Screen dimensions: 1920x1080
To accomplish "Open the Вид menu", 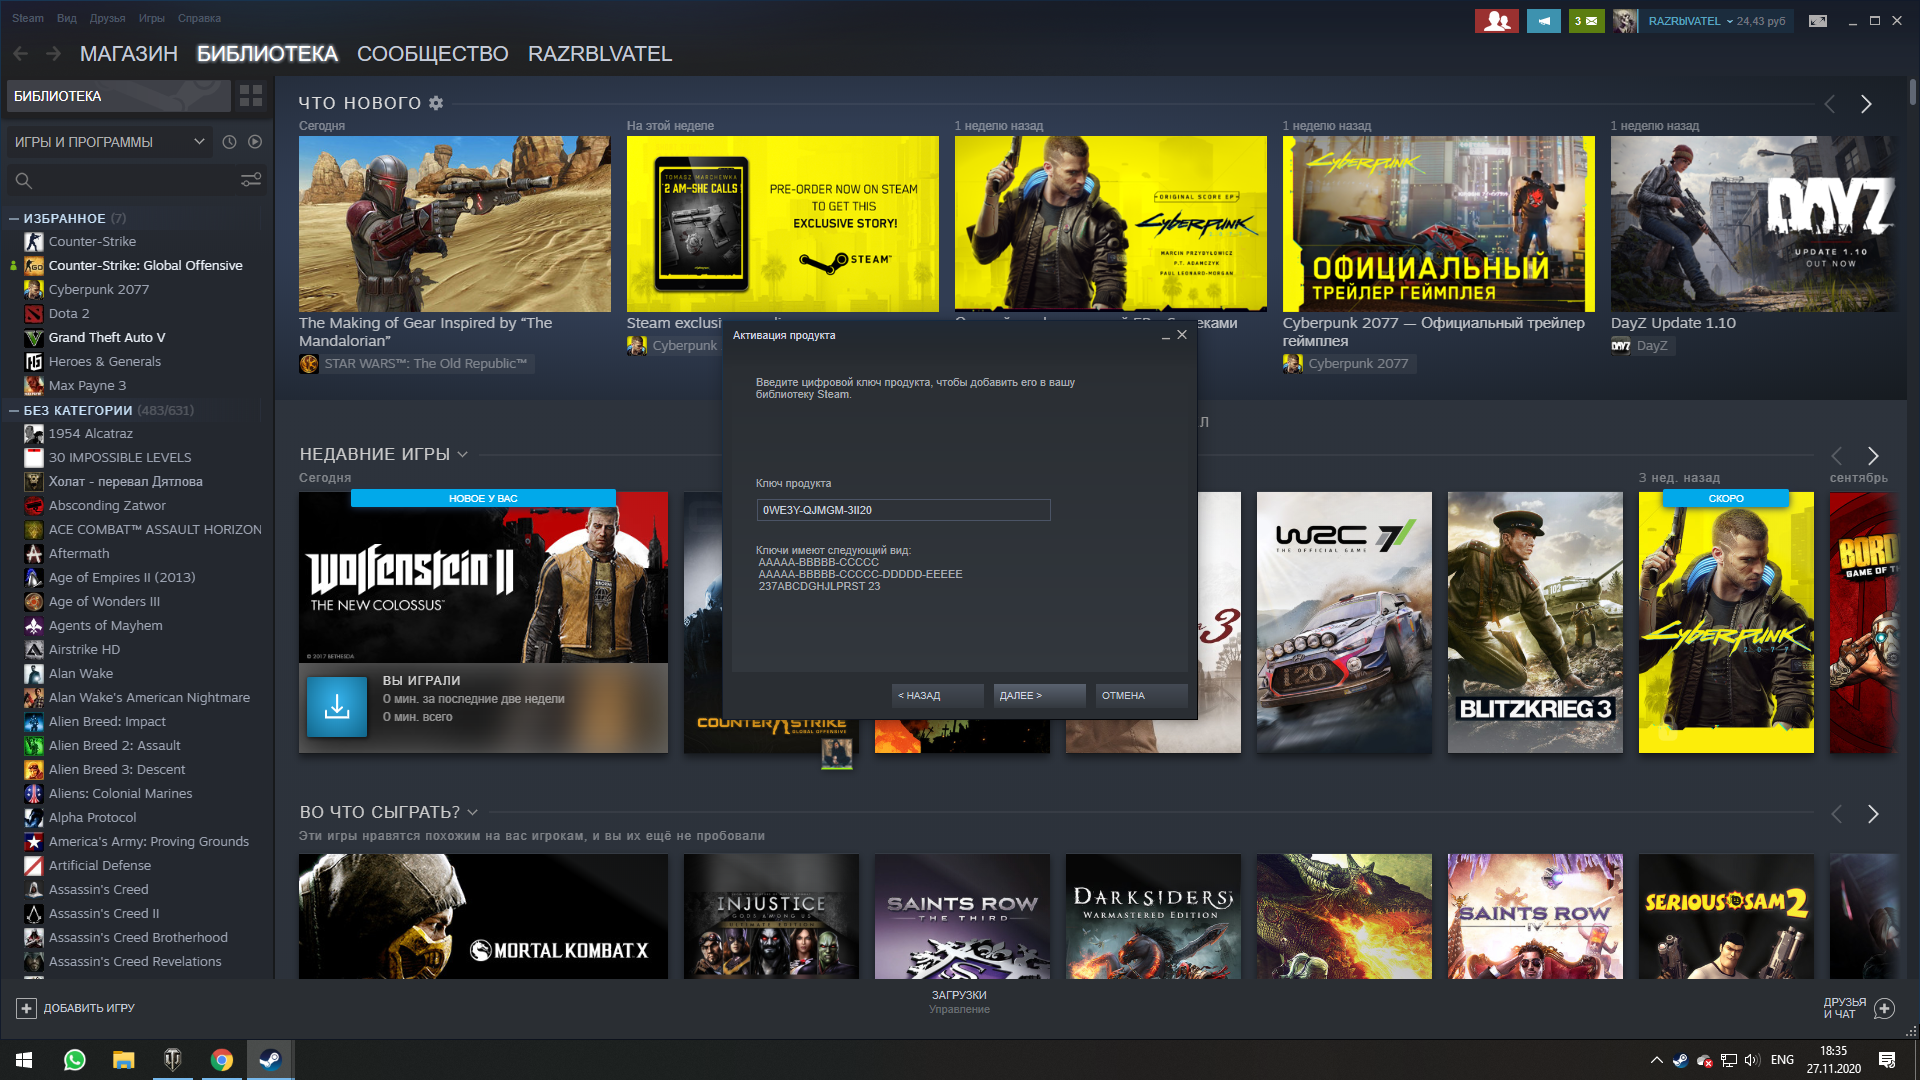I will (x=67, y=18).
